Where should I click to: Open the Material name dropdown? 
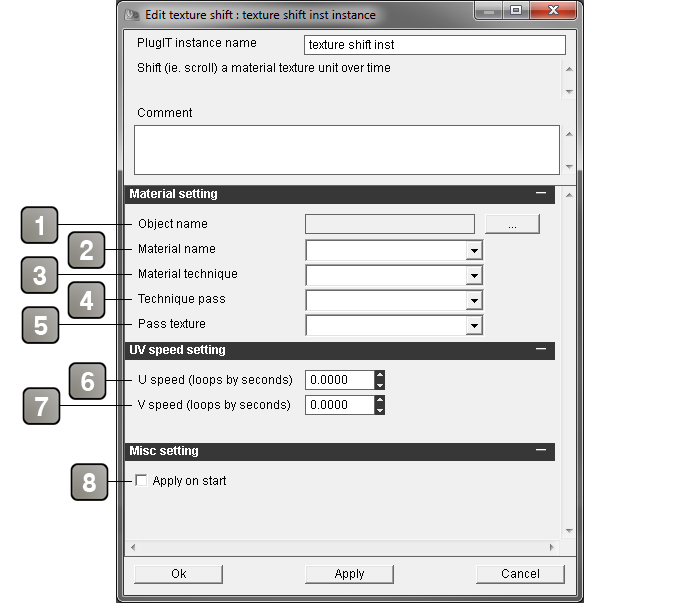click(x=474, y=250)
